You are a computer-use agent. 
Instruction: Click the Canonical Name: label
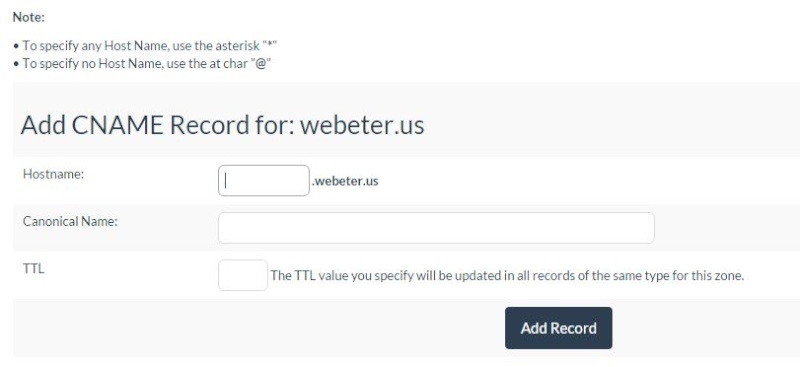tap(70, 222)
